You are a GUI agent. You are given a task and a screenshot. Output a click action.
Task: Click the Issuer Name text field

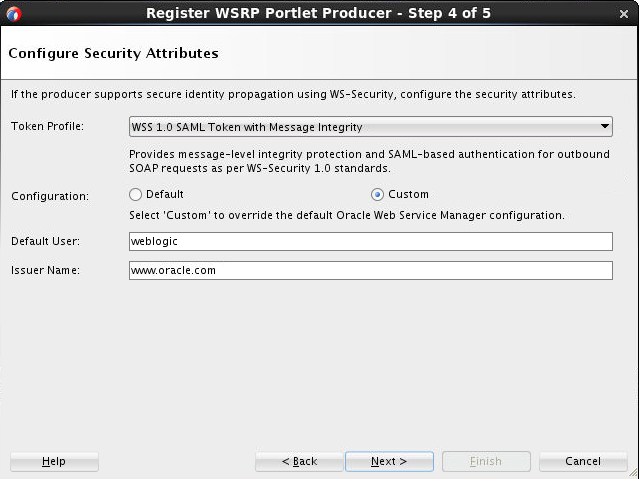tap(370, 270)
